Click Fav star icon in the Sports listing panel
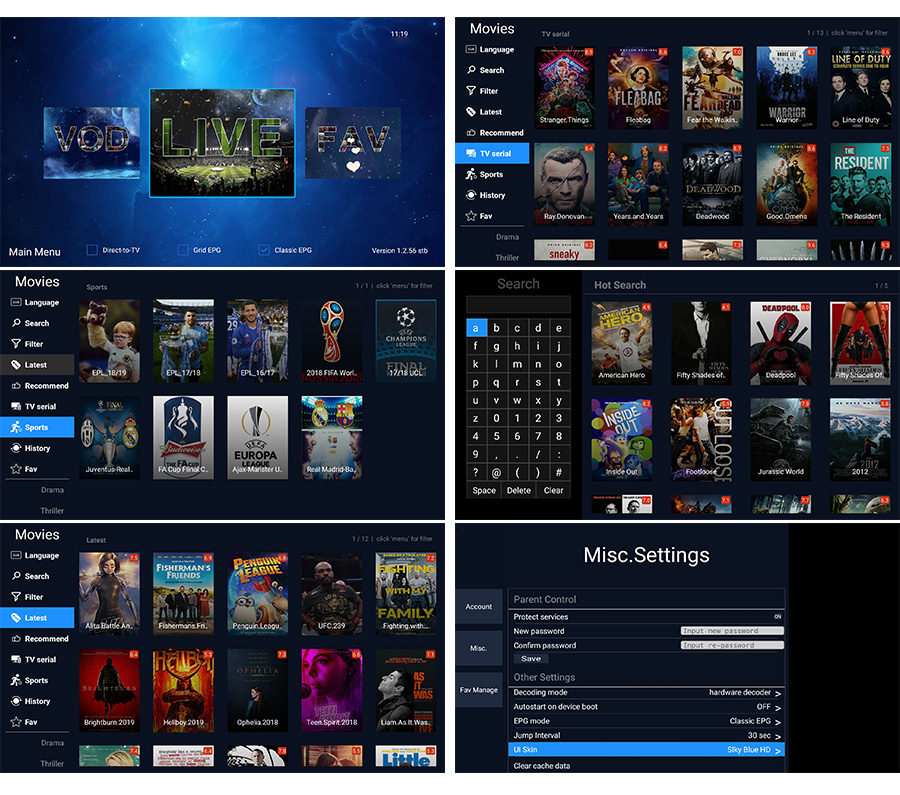Viewport: 900px width, 795px height. tap(16, 469)
